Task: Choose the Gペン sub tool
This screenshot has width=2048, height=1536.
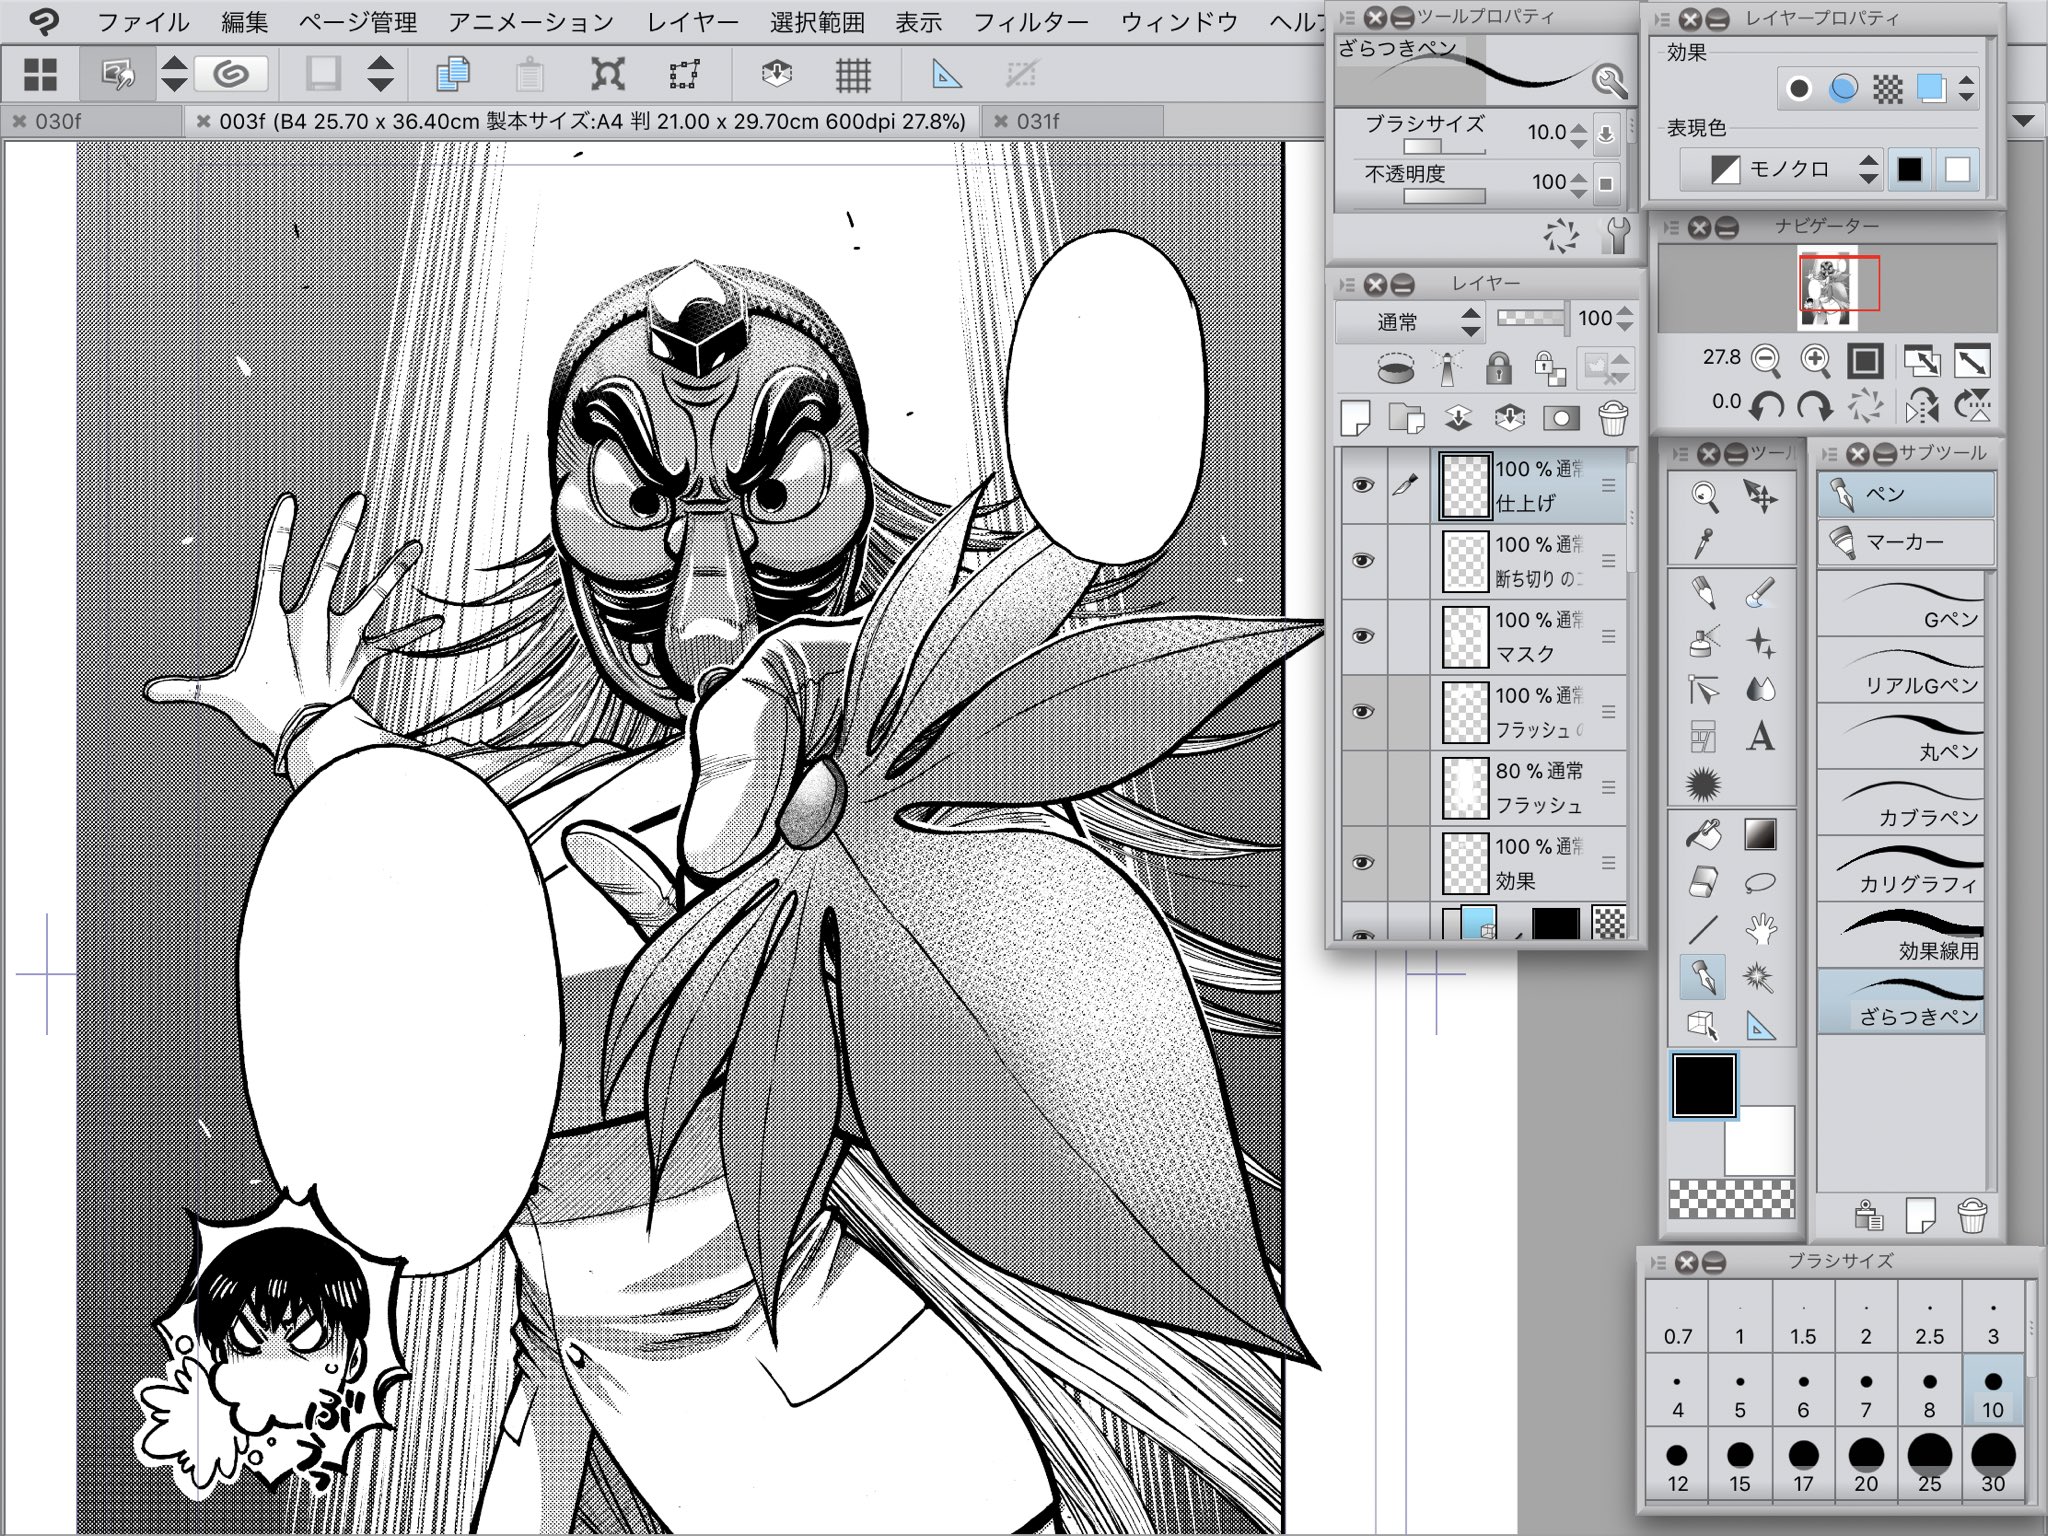Action: click(1900, 605)
